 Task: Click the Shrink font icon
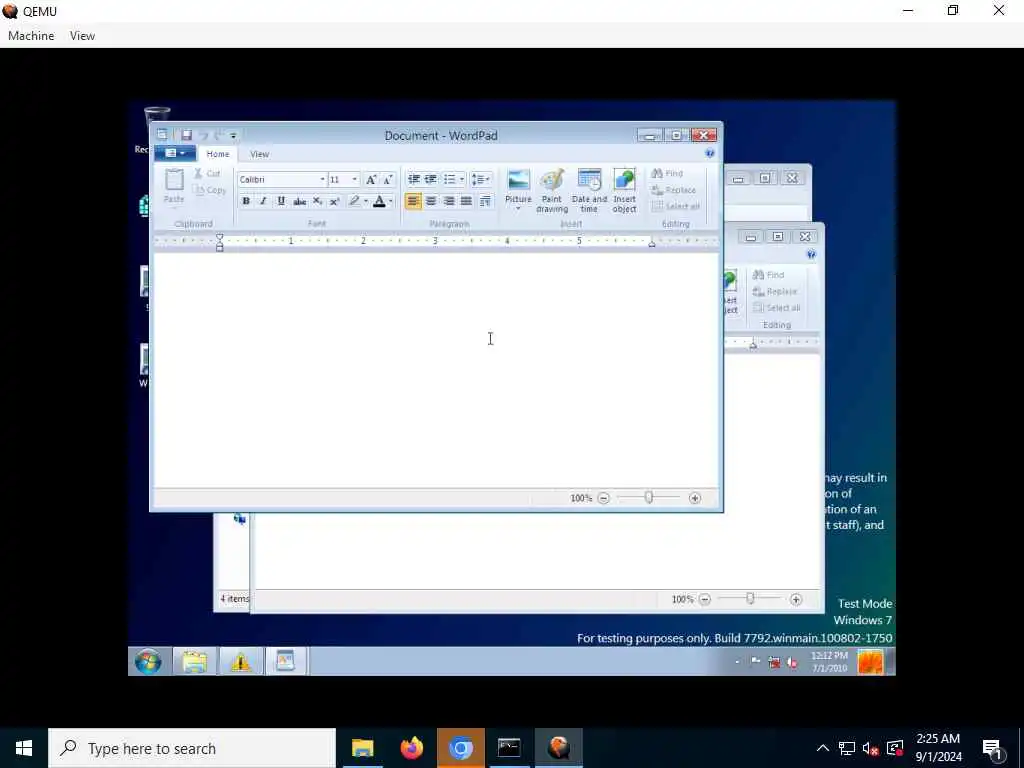click(387, 180)
